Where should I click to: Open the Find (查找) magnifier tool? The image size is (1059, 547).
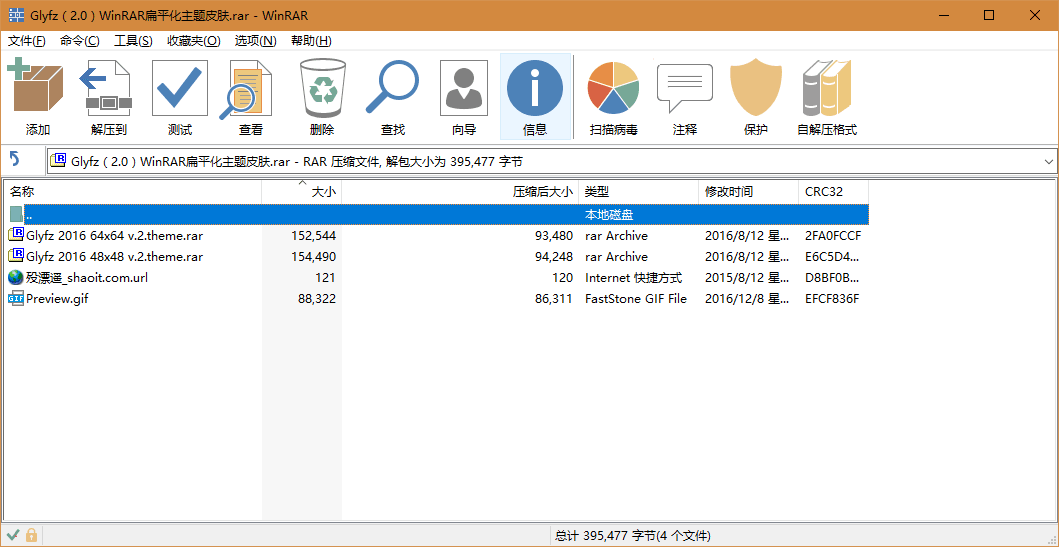[x=393, y=88]
